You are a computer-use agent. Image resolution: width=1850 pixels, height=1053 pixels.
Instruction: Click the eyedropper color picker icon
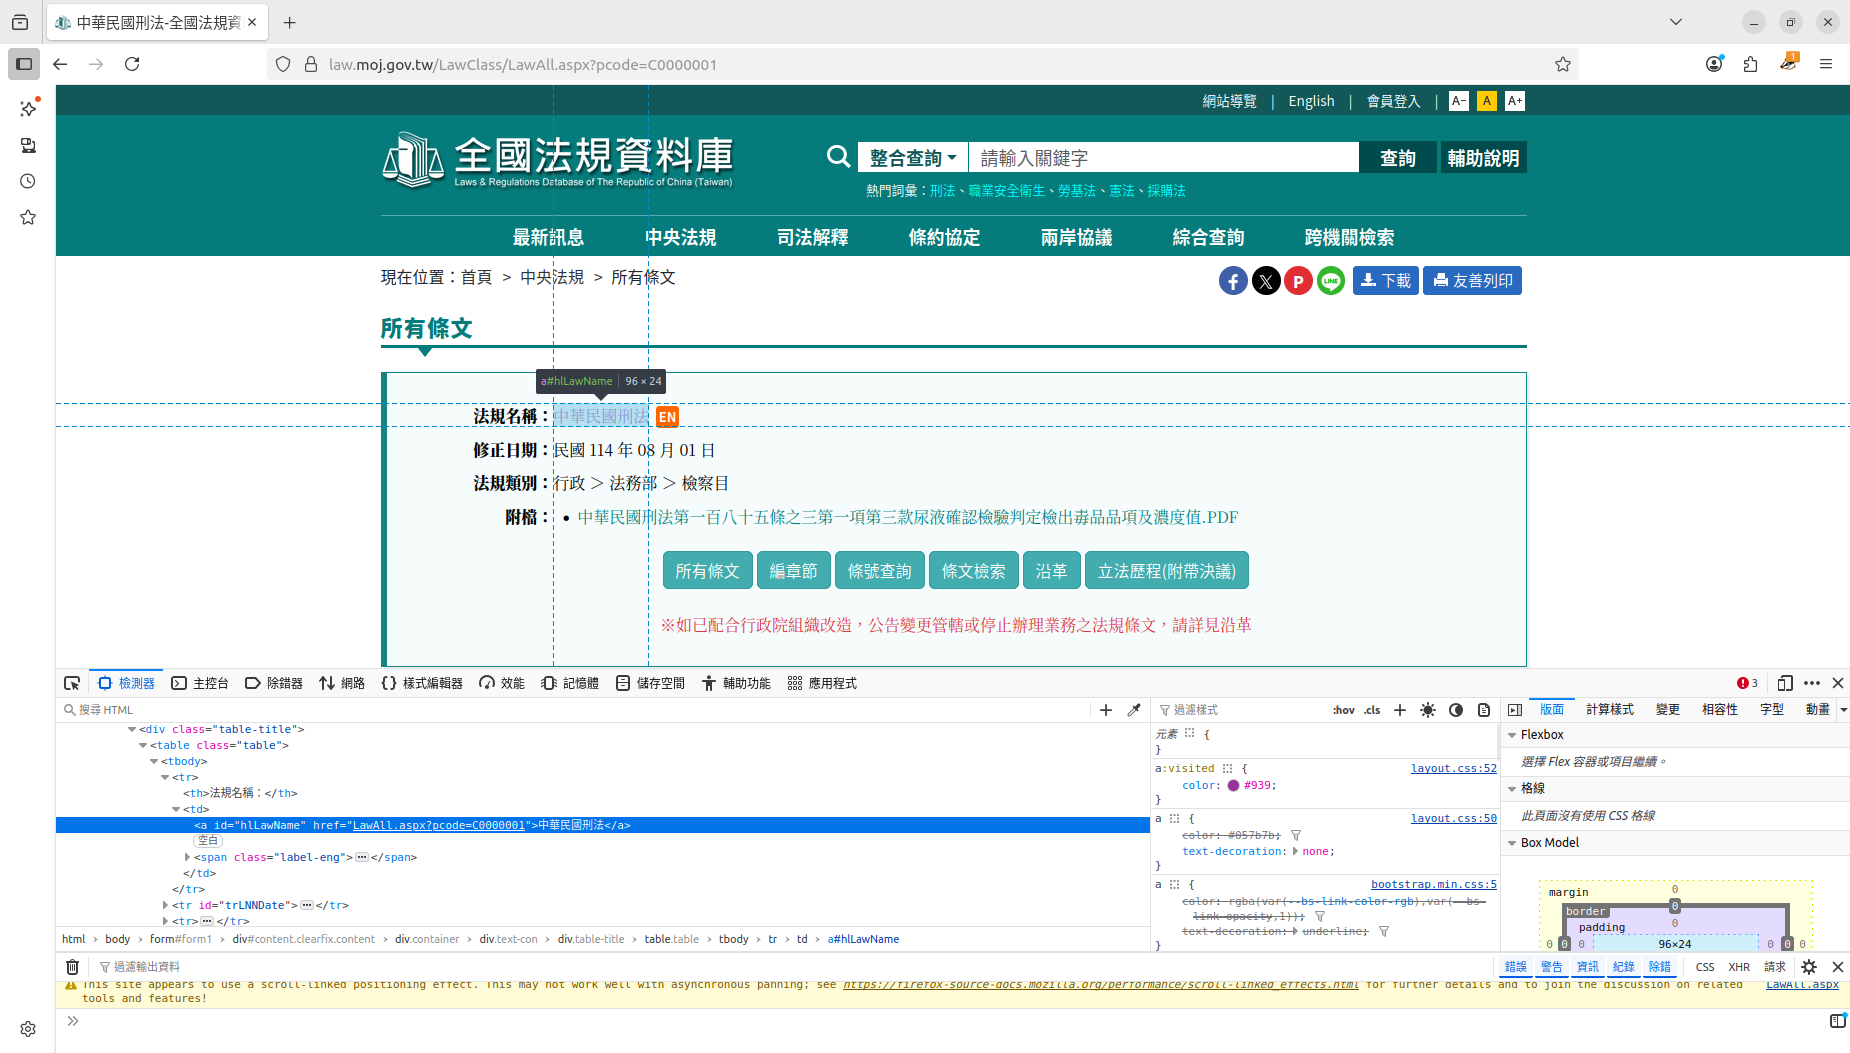(1134, 710)
